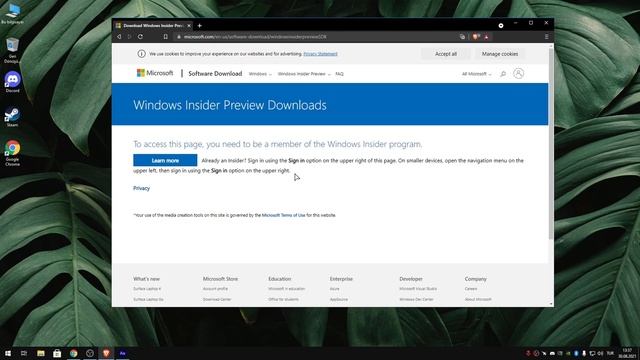The width and height of the screenshot is (640, 360).
Task: Click the Task View taskbar button
Action: pos(24,353)
